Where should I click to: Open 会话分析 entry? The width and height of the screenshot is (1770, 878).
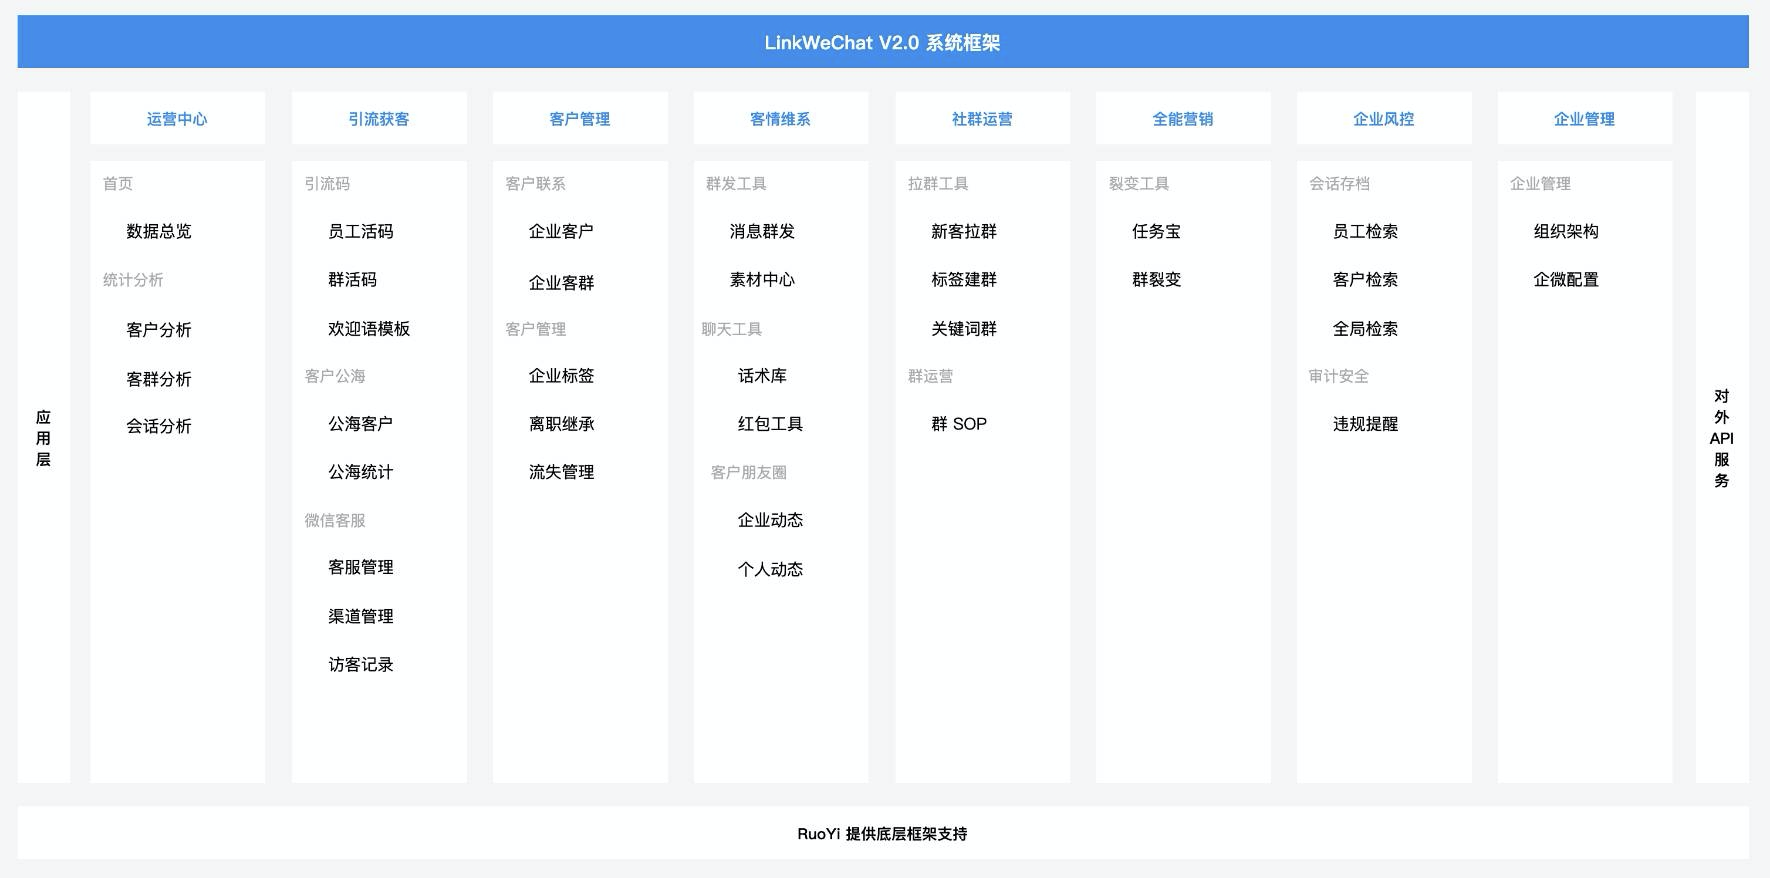pos(159,426)
